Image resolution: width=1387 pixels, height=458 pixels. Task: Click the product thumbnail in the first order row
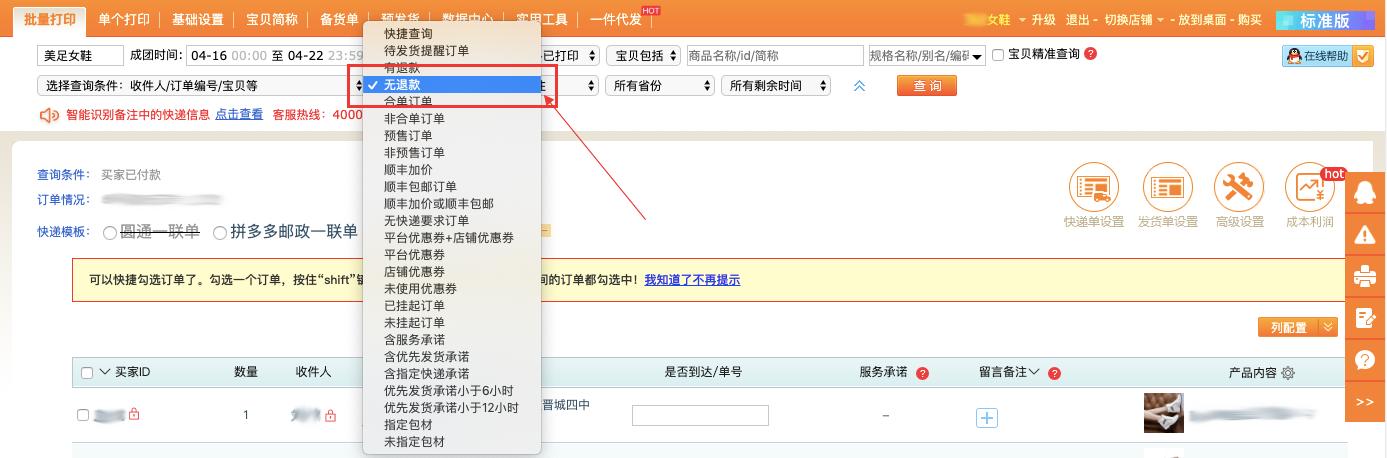click(x=1164, y=413)
